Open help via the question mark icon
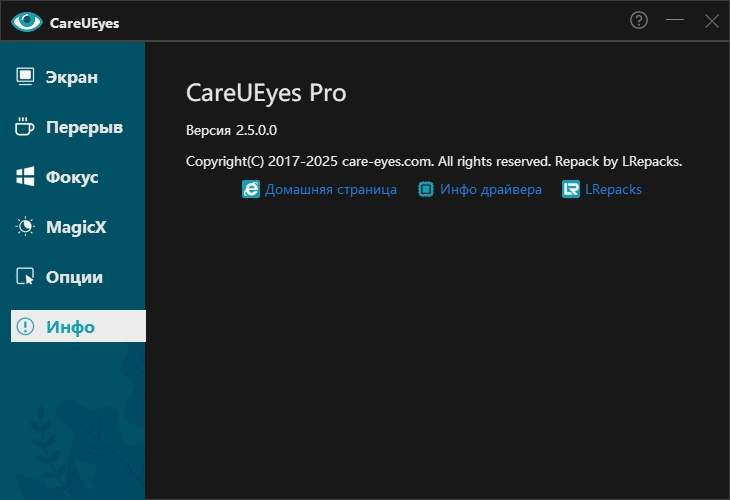This screenshot has width=730, height=500. click(639, 21)
